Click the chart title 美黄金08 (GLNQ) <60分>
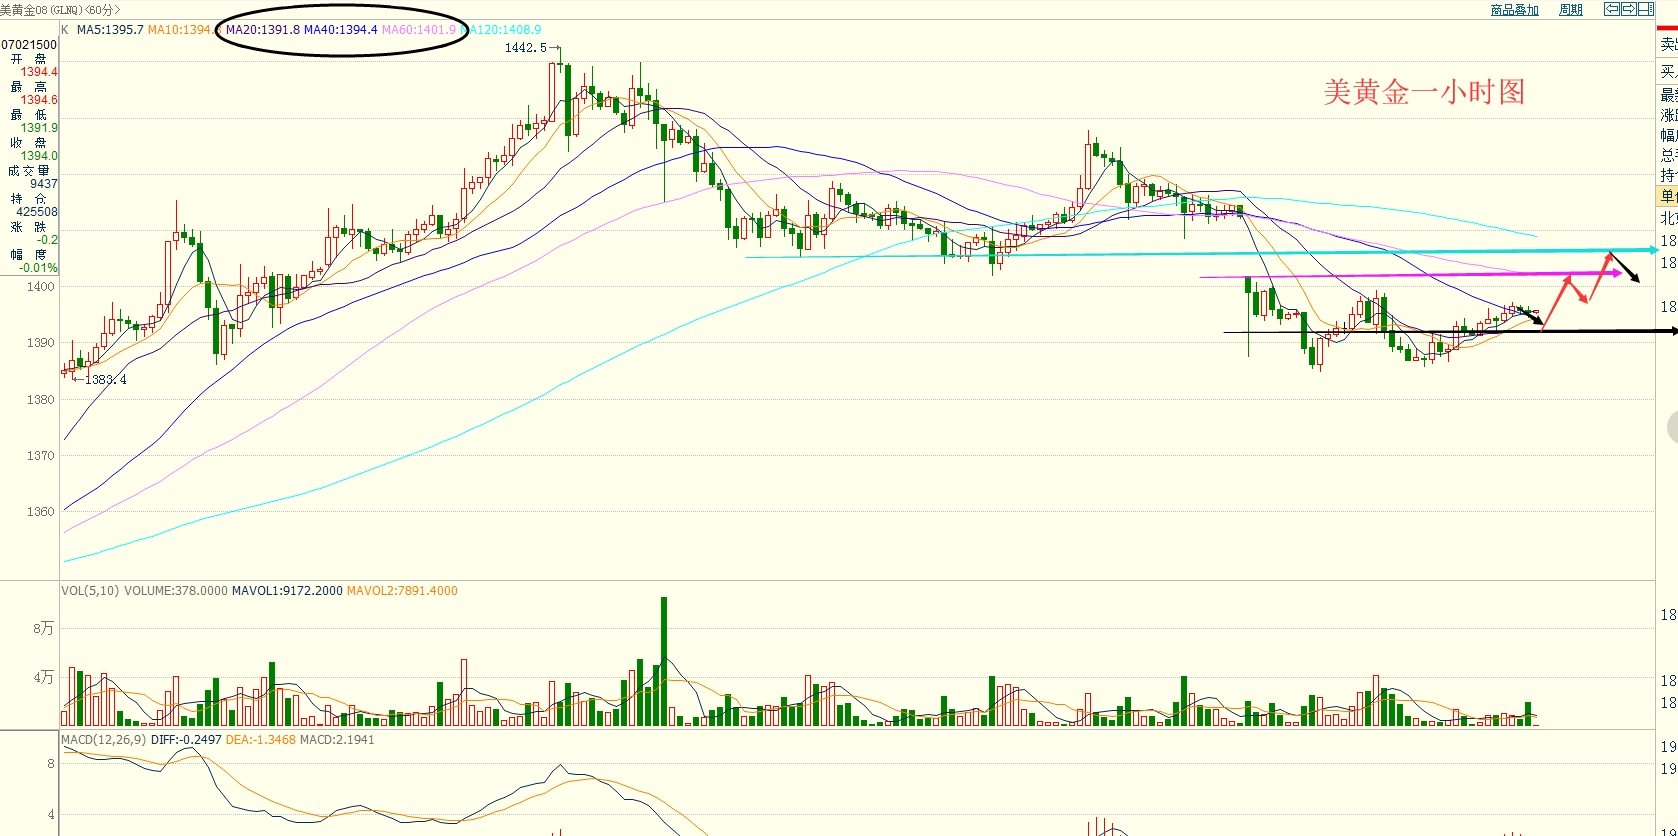 60,10
